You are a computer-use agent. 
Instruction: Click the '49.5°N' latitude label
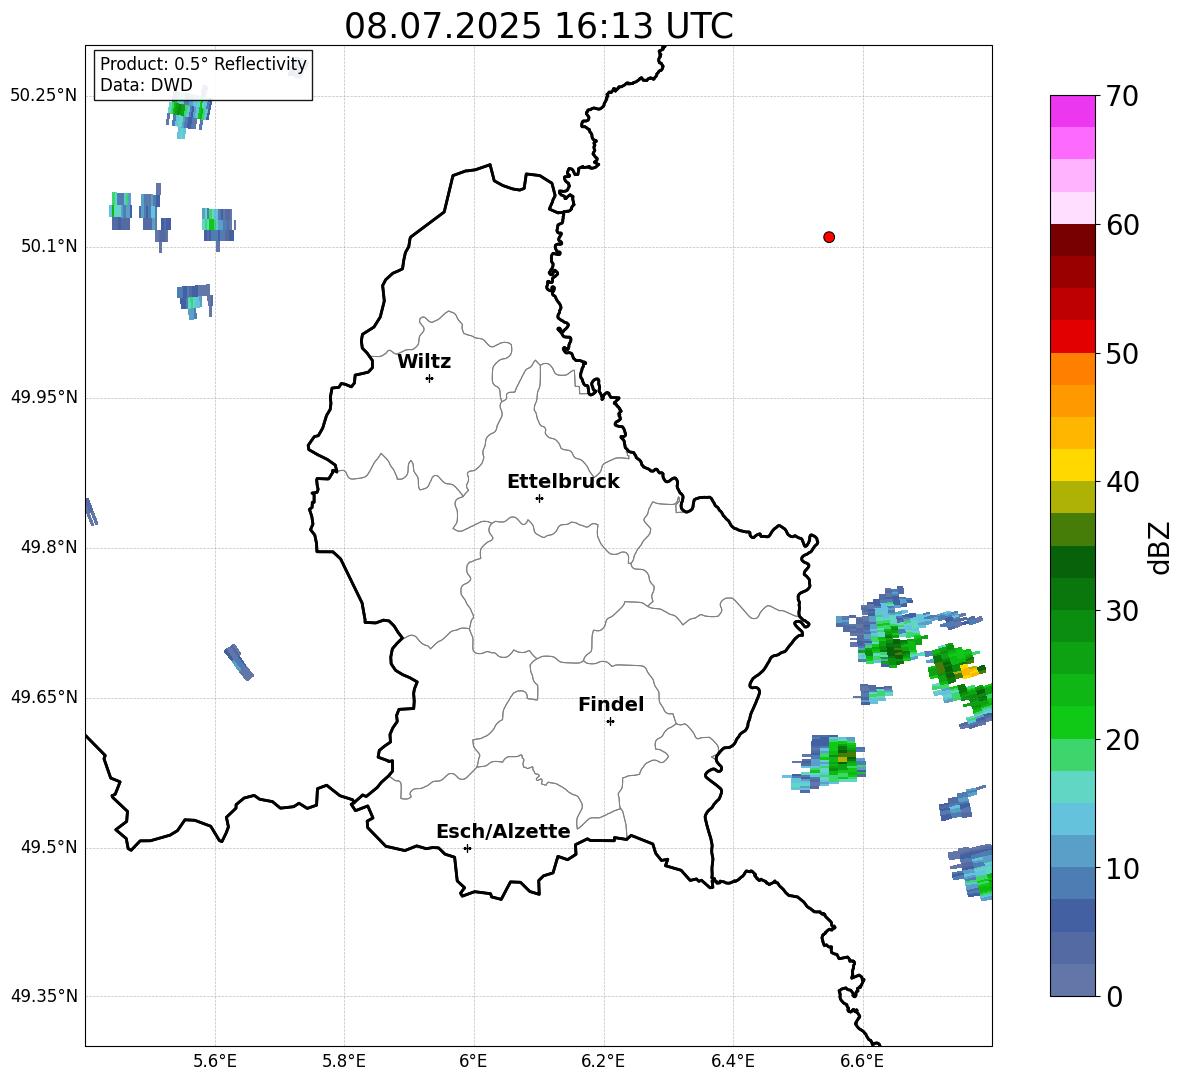point(48,847)
